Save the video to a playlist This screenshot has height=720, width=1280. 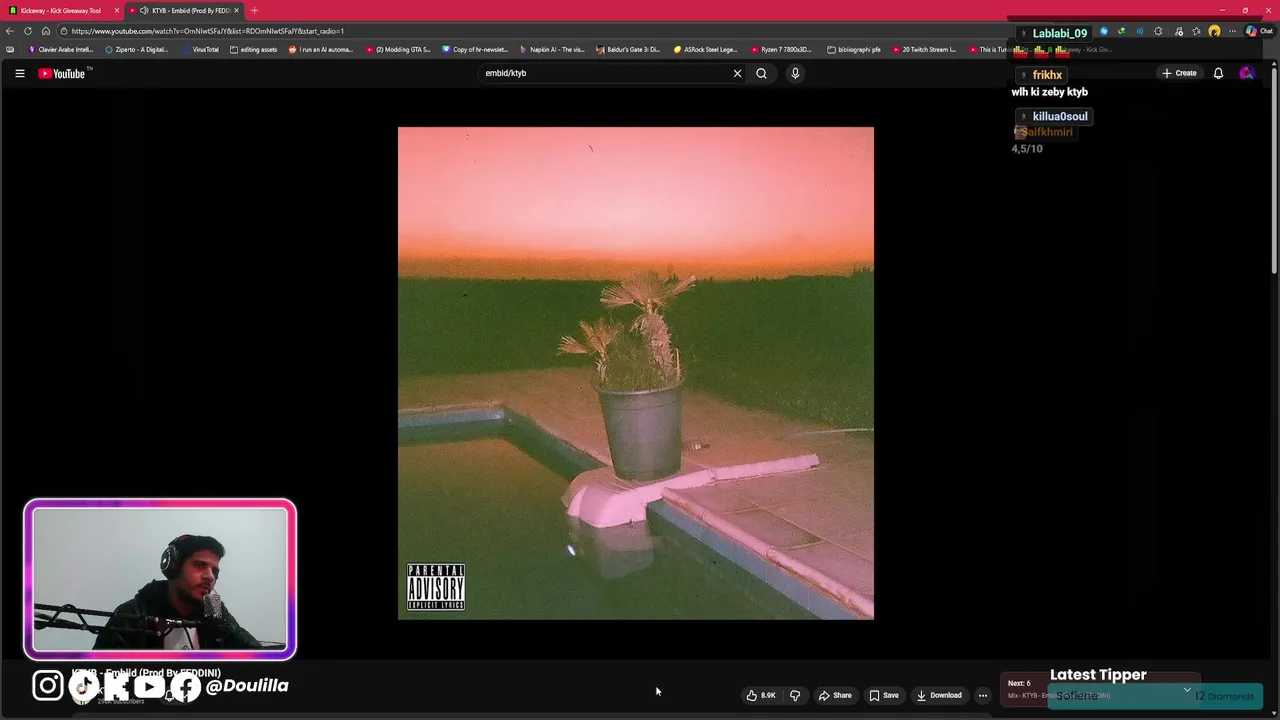tap(884, 695)
